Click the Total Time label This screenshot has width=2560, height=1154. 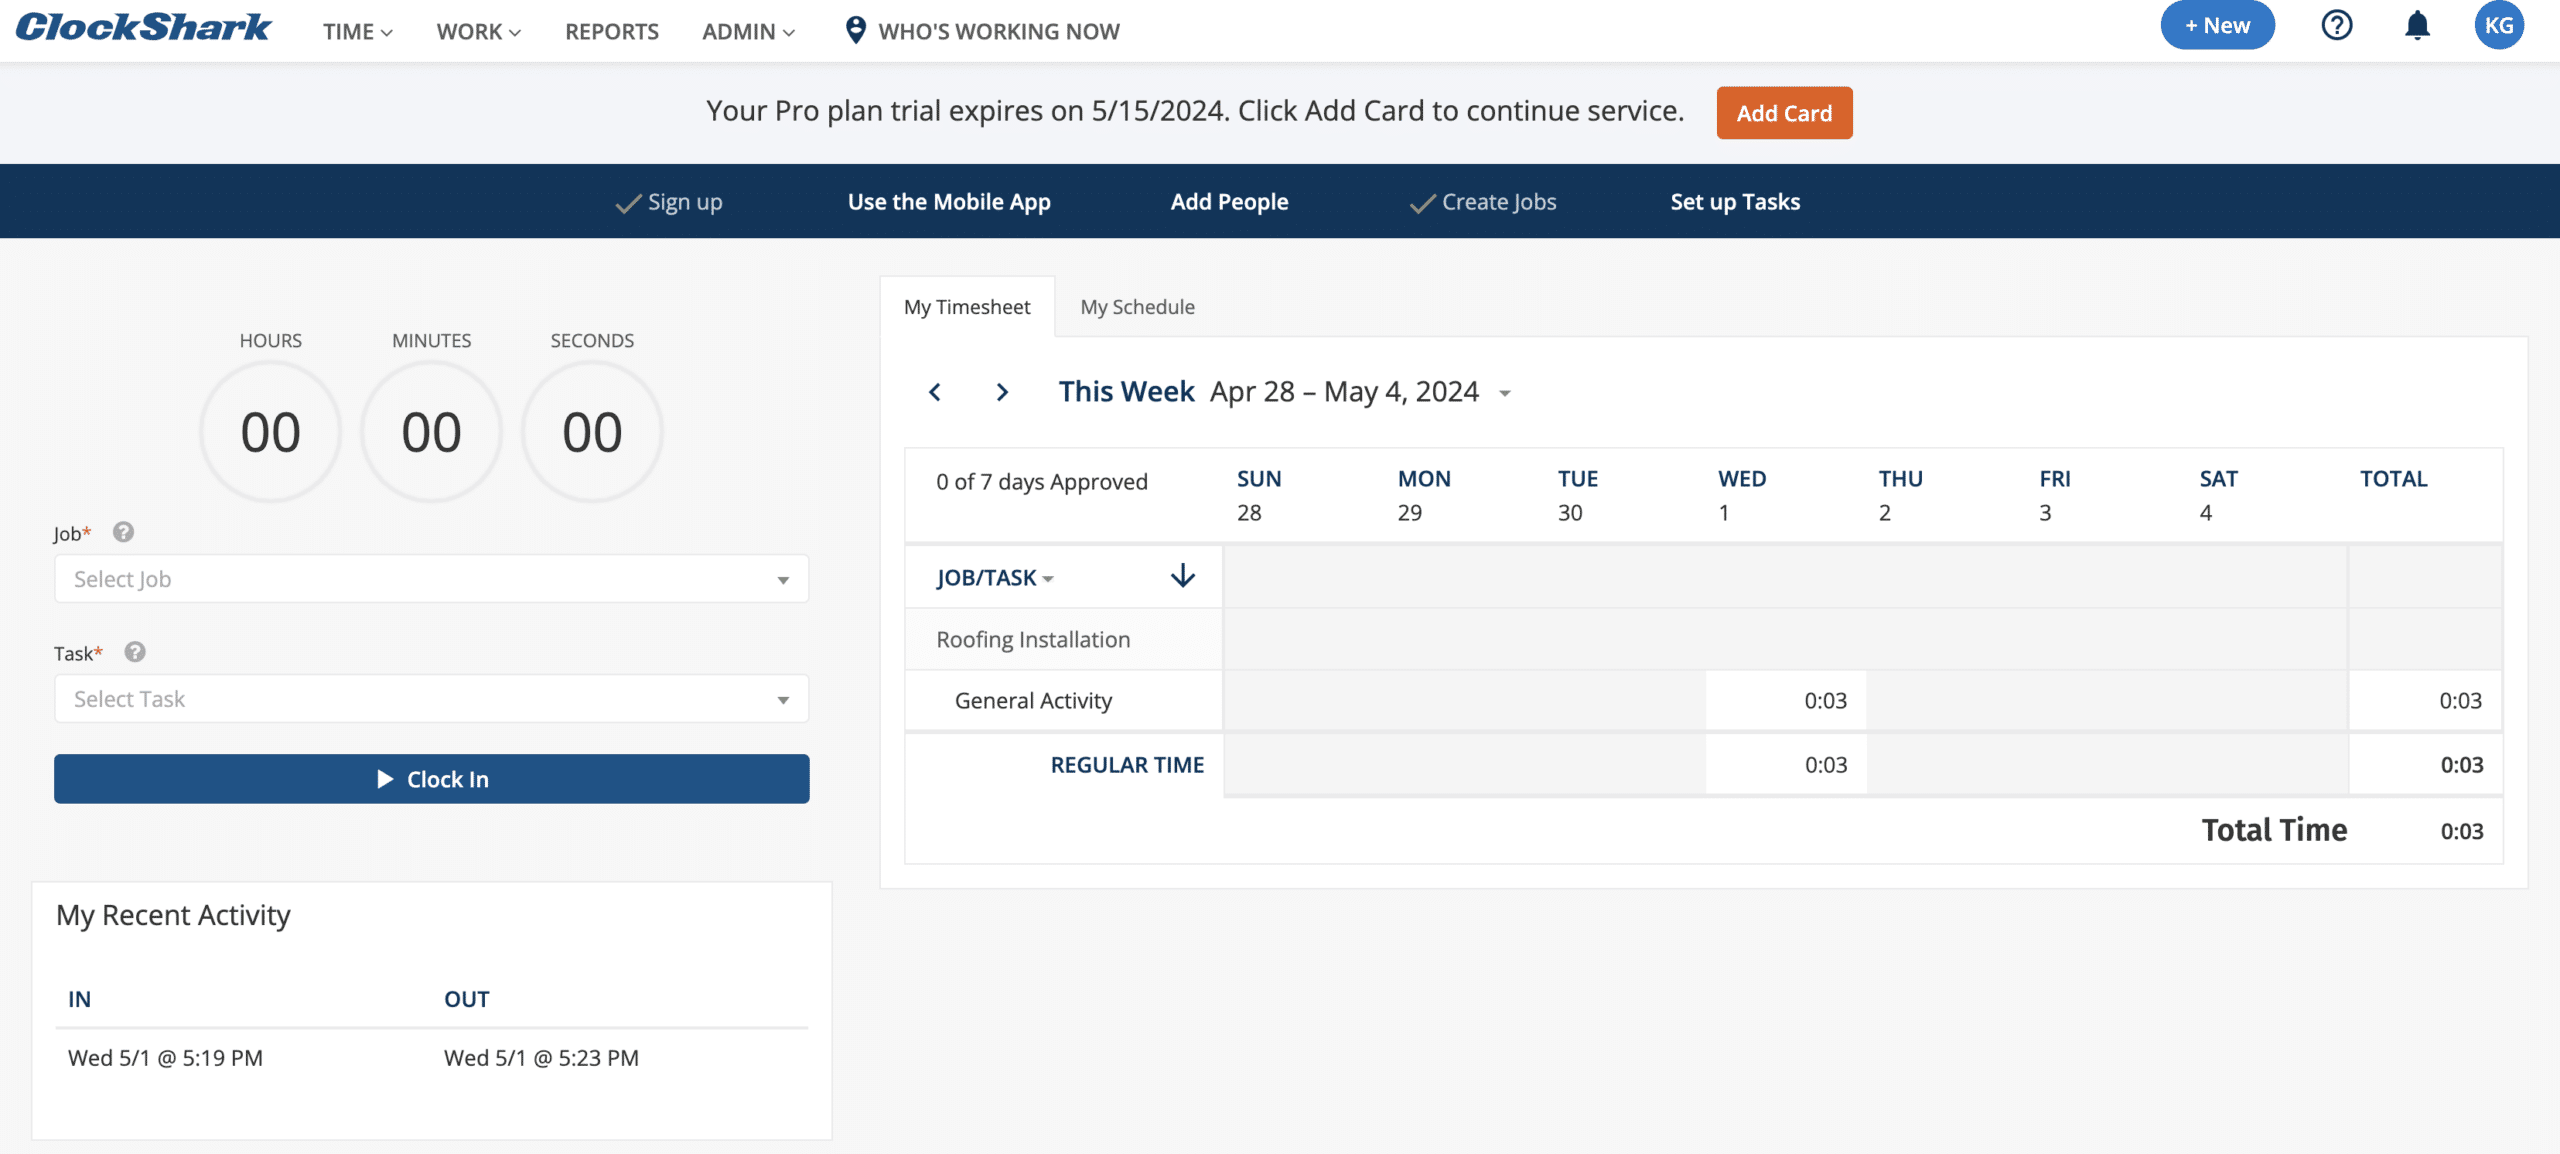coord(2274,830)
